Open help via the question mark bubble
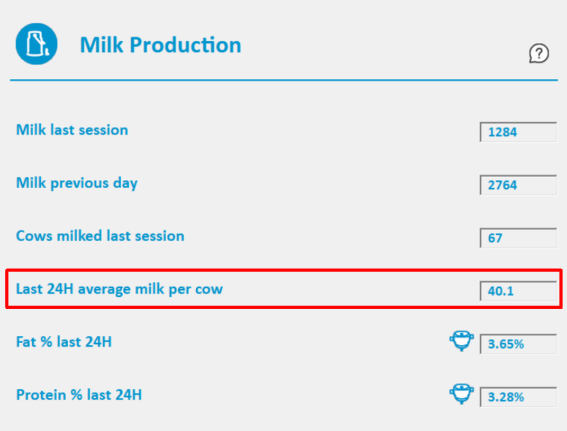Image resolution: width=567 pixels, height=431 pixels. coord(539,54)
